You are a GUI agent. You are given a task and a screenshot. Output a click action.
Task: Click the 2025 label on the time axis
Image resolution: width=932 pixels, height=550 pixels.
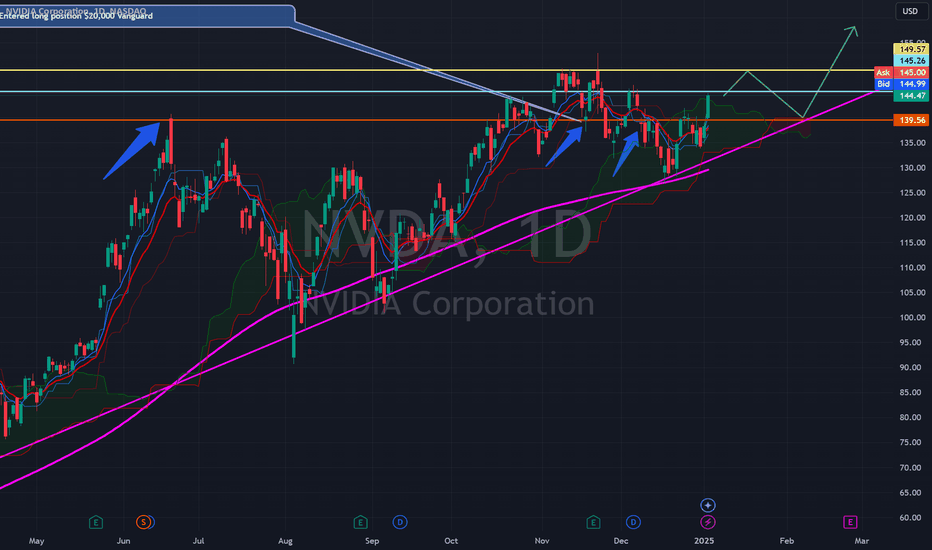coord(704,541)
